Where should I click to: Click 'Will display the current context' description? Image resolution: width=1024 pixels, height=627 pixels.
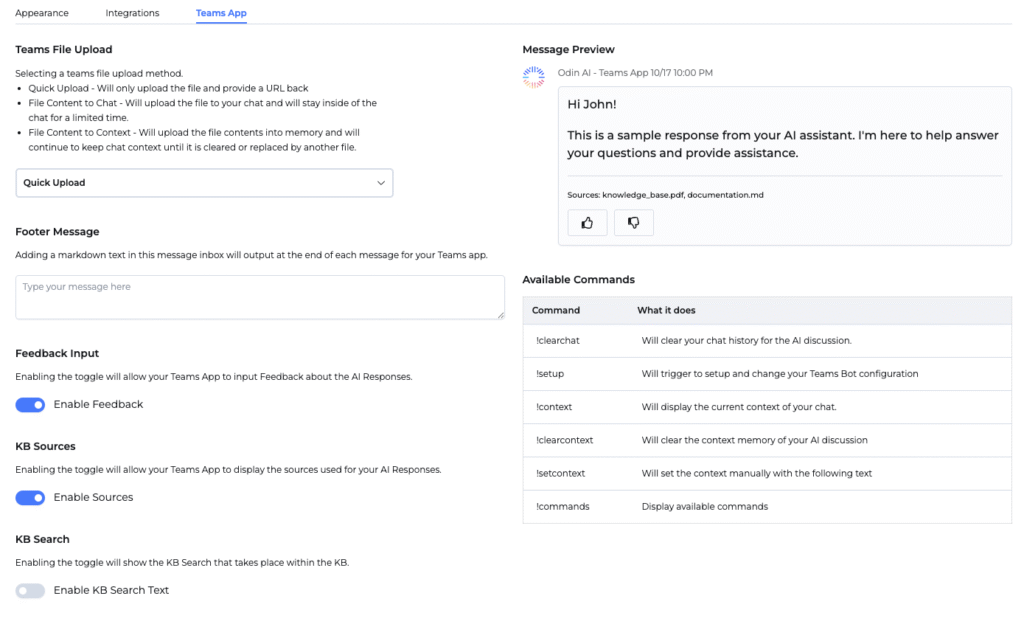739,407
